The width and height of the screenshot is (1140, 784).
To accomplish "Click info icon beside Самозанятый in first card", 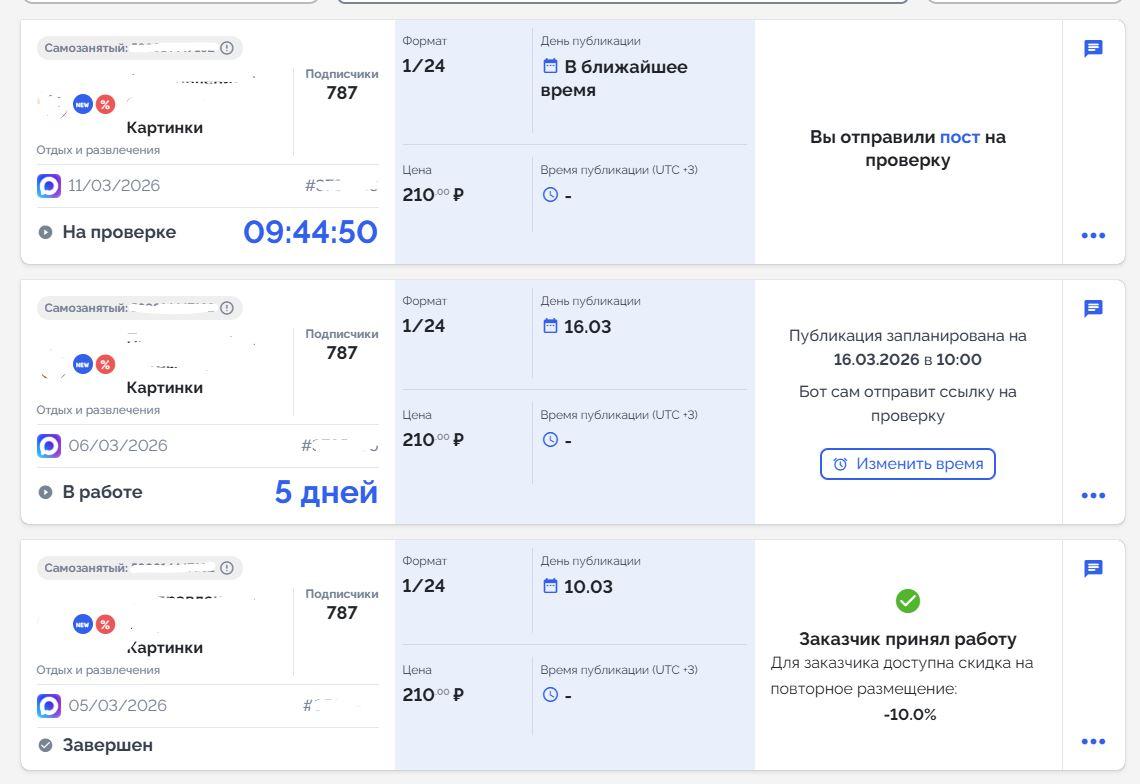I will point(227,48).
